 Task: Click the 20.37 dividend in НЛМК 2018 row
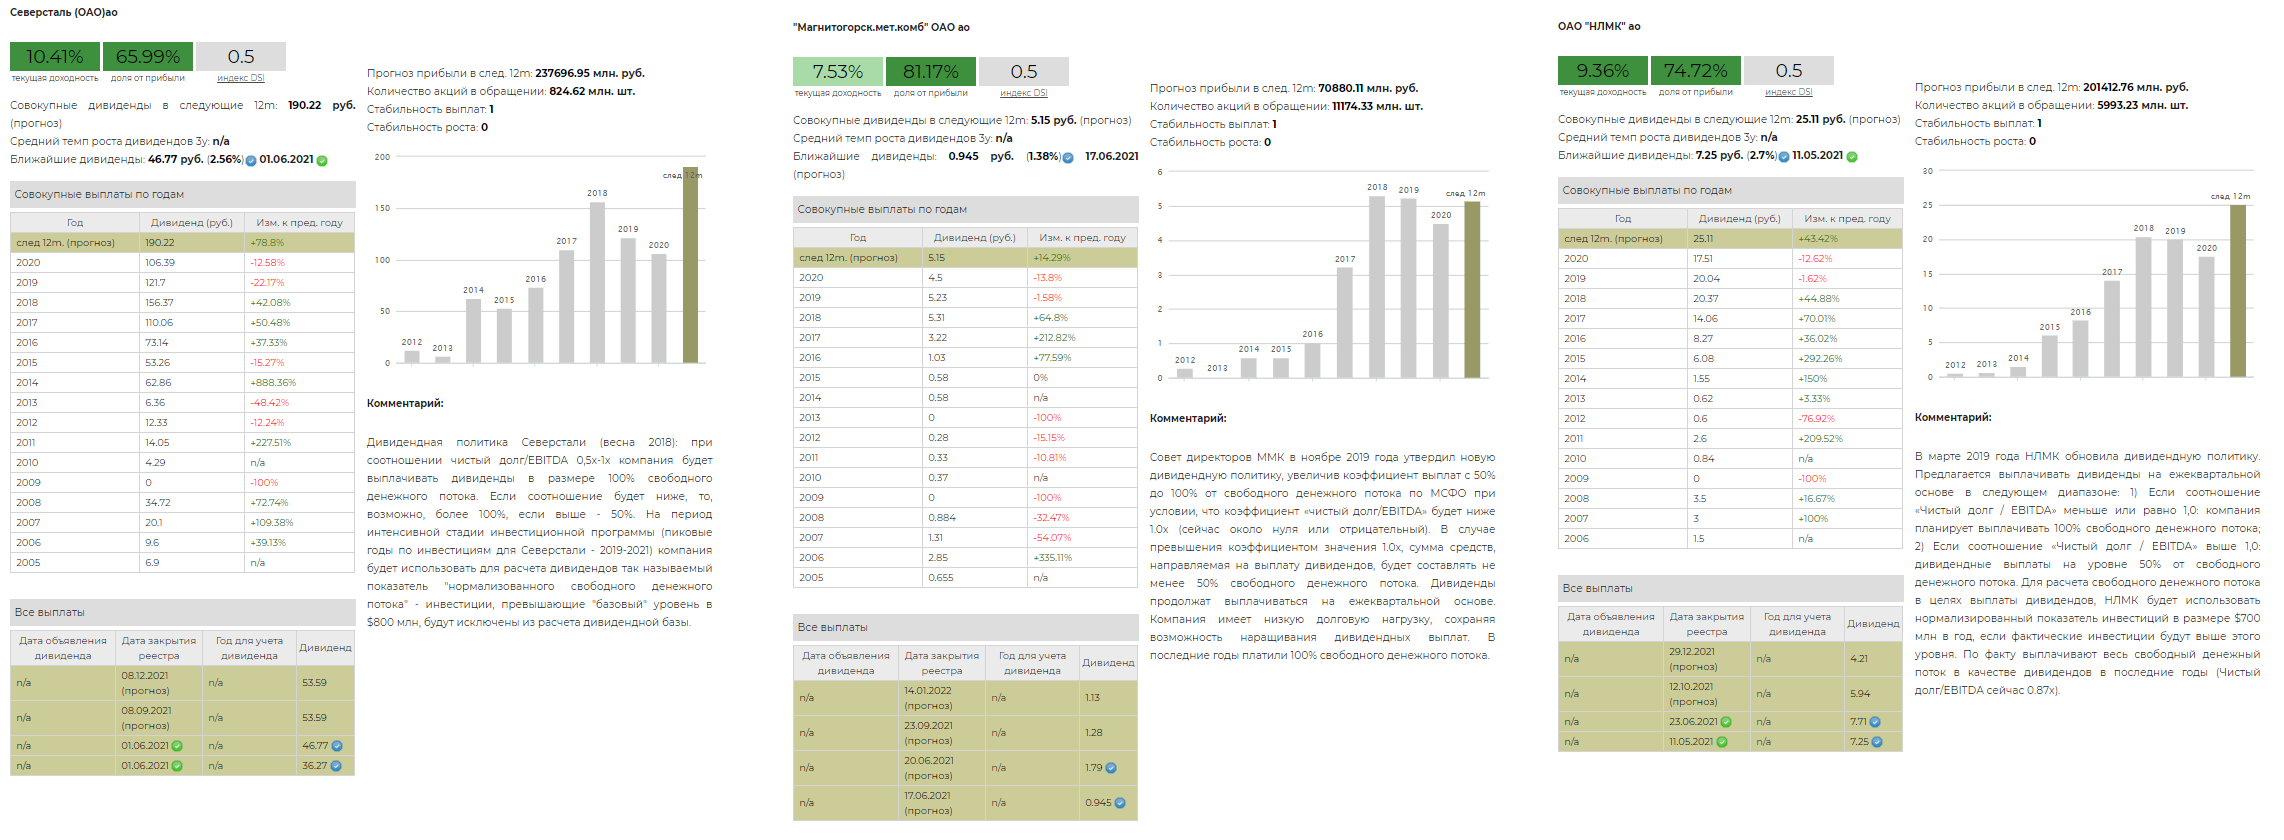pyautogui.click(x=1706, y=299)
